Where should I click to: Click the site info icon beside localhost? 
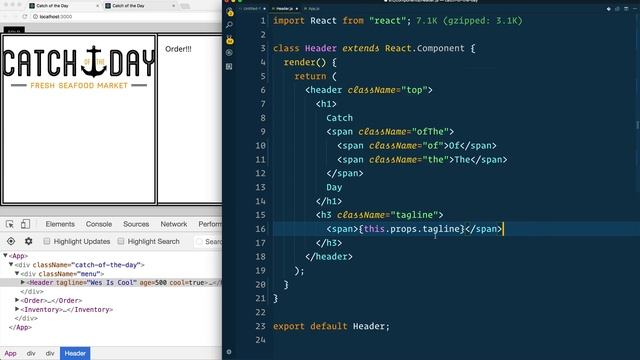coord(35,17)
